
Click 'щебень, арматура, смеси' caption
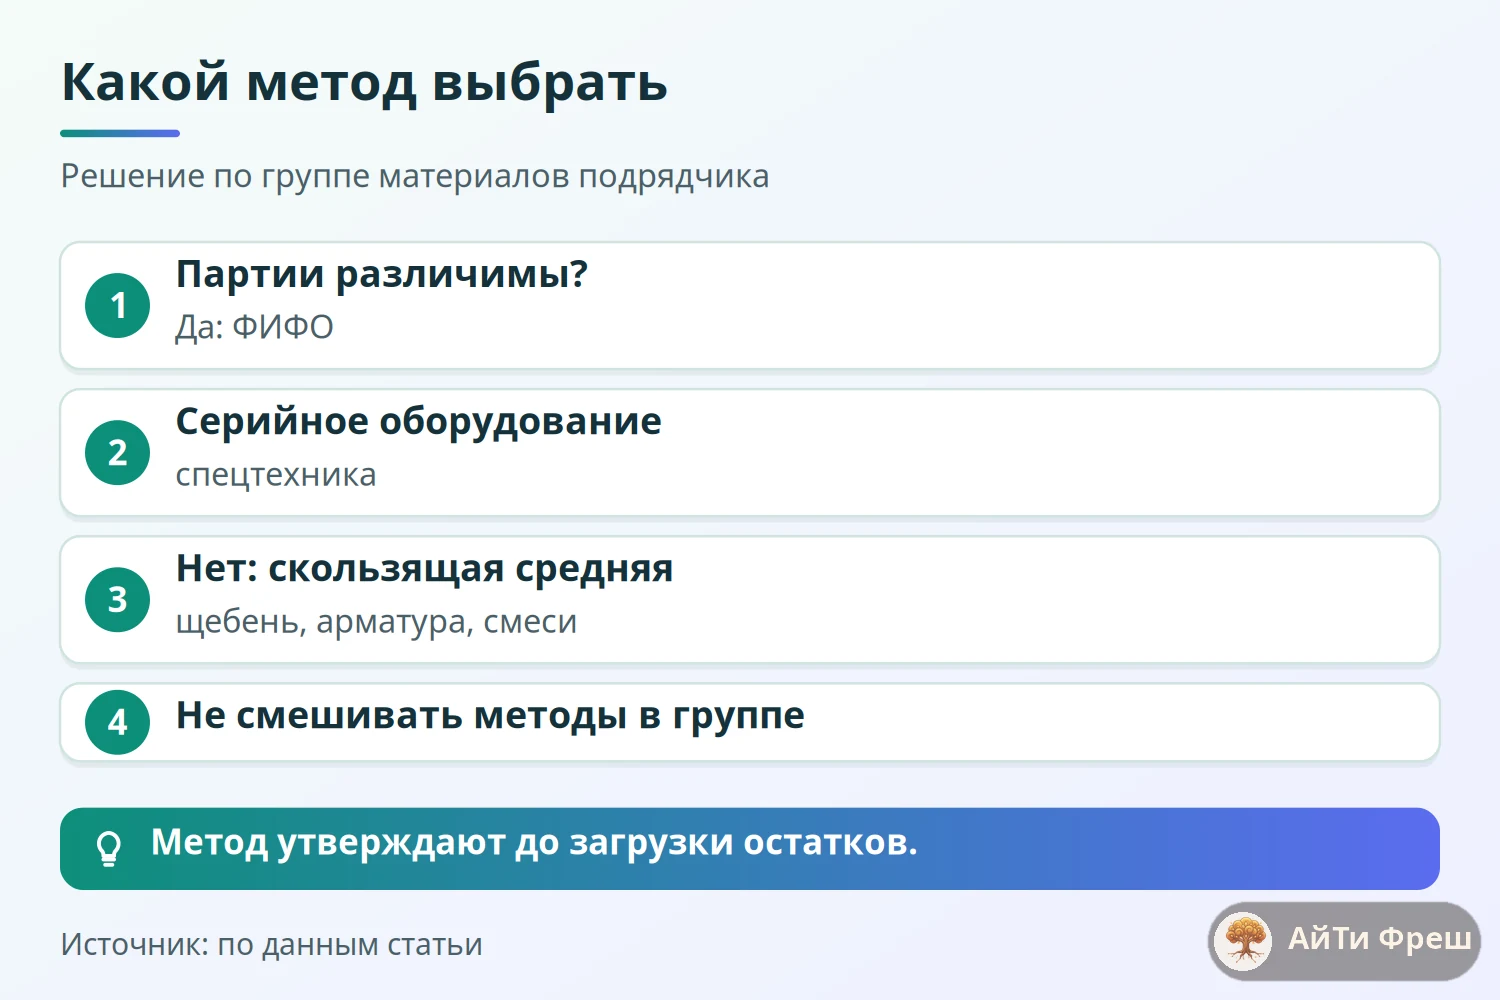click(x=377, y=622)
